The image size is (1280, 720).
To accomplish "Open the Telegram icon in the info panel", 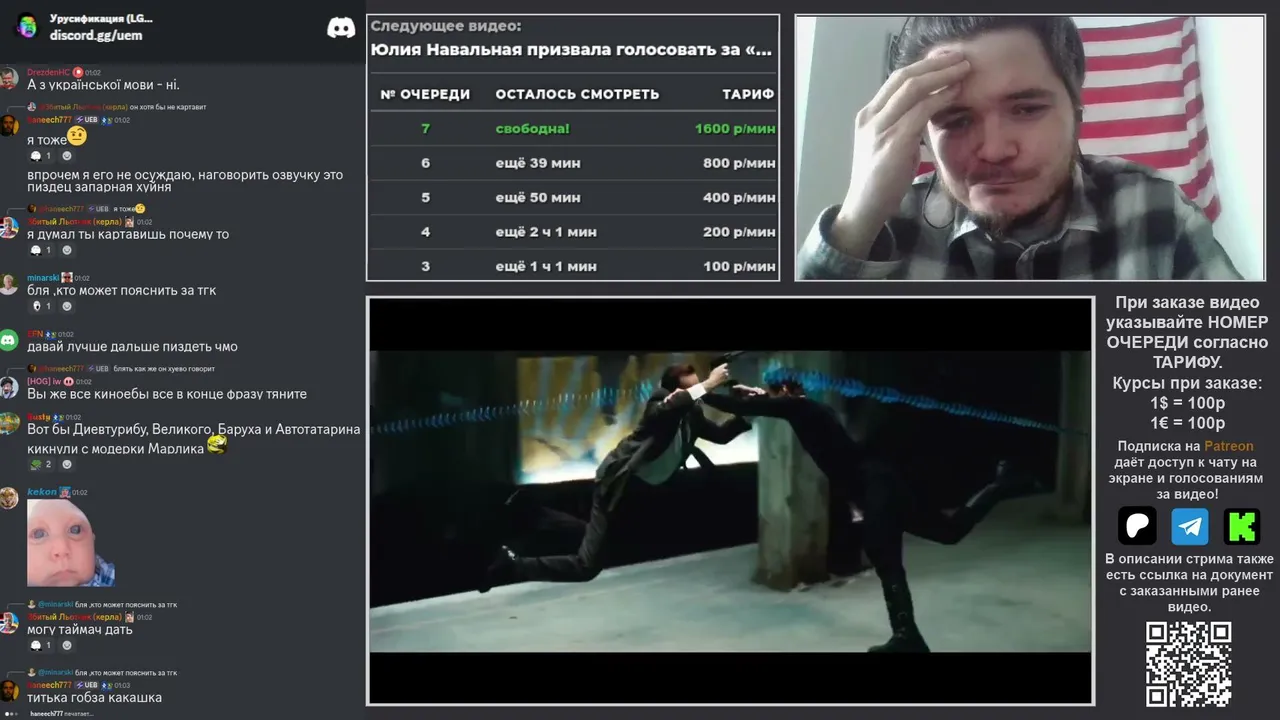I will [1190, 526].
